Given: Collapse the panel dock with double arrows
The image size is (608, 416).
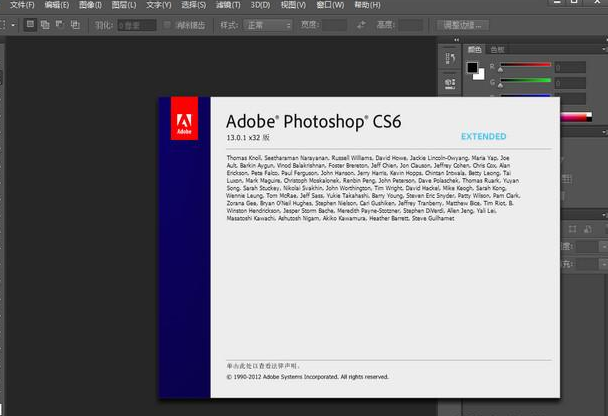Looking at the screenshot, I should 456,40.
